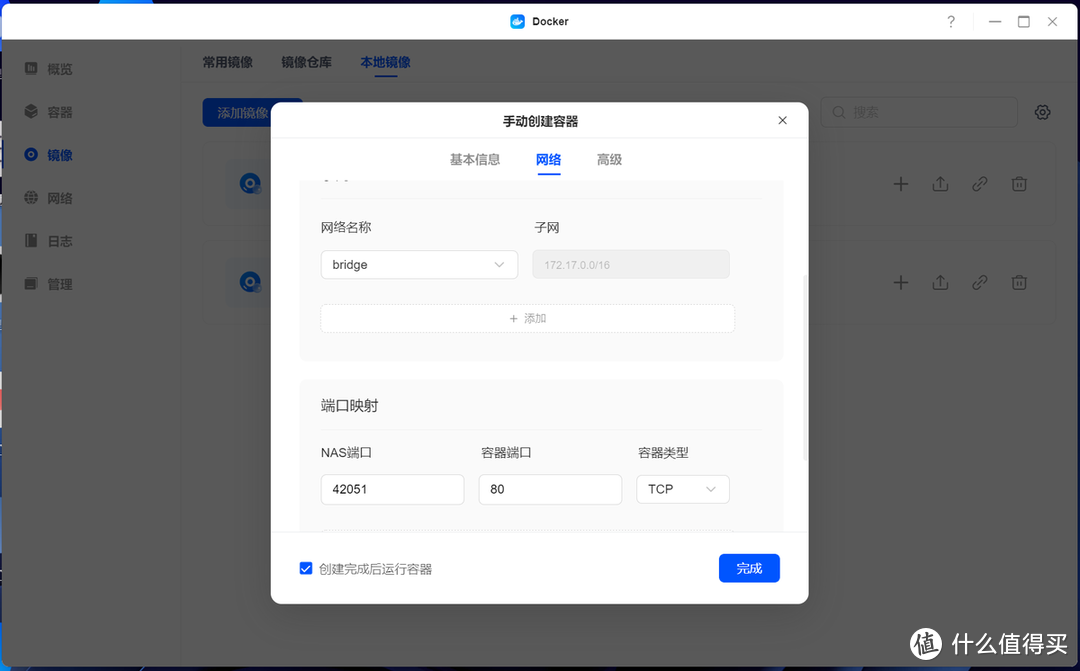Copy the link of the second image
Screen dimensions: 1080x671
(x=979, y=281)
